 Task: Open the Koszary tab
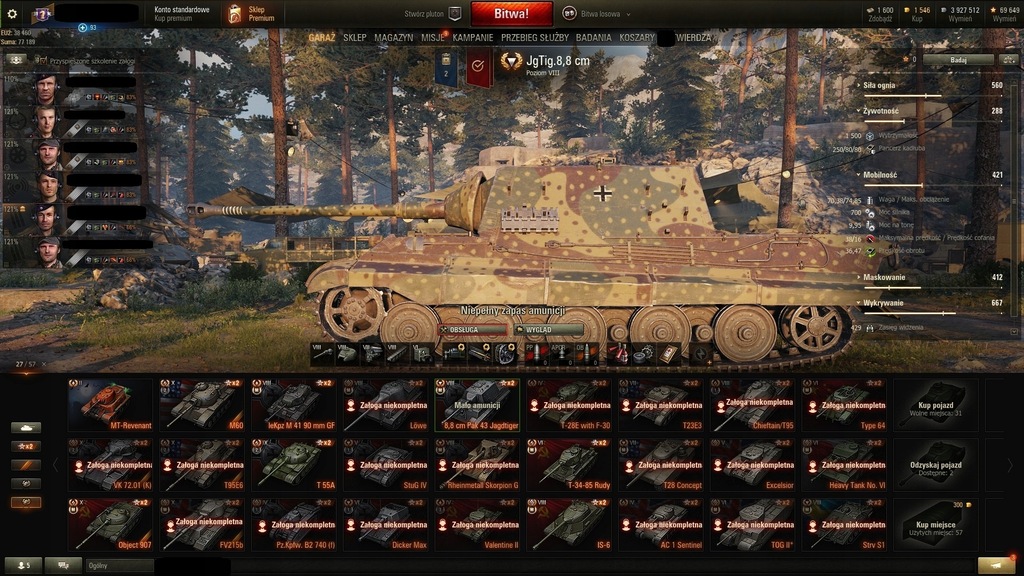point(637,38)
